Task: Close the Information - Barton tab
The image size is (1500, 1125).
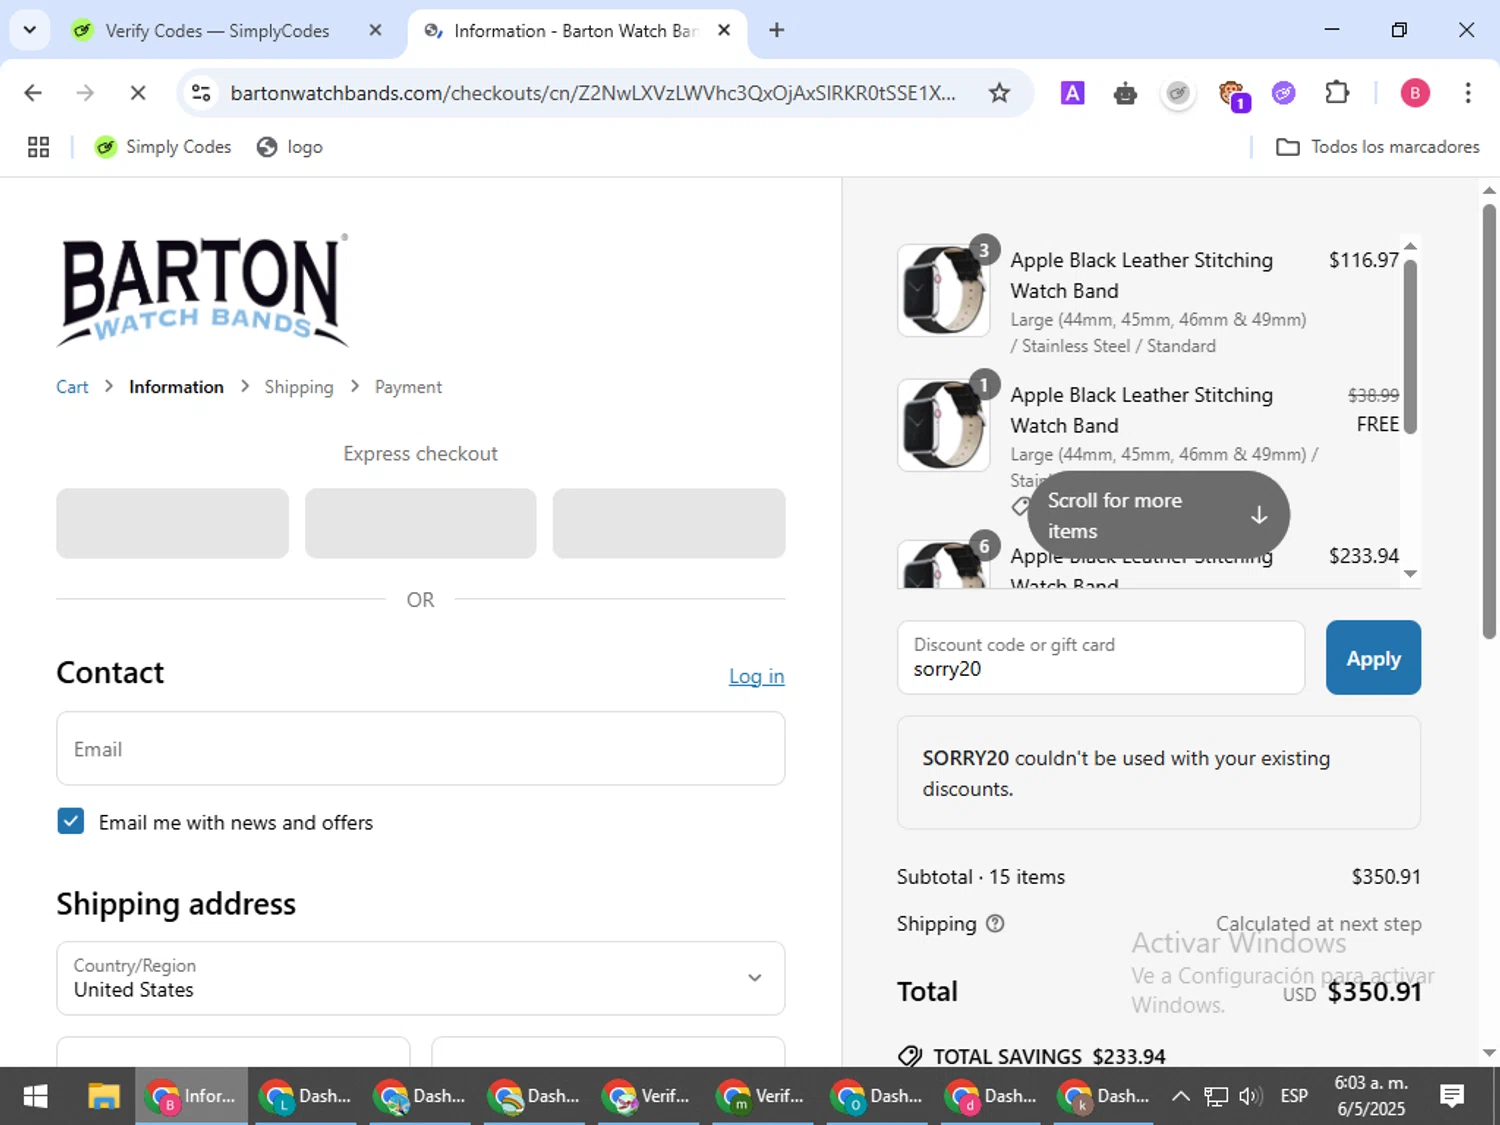Action: [724, 30]
